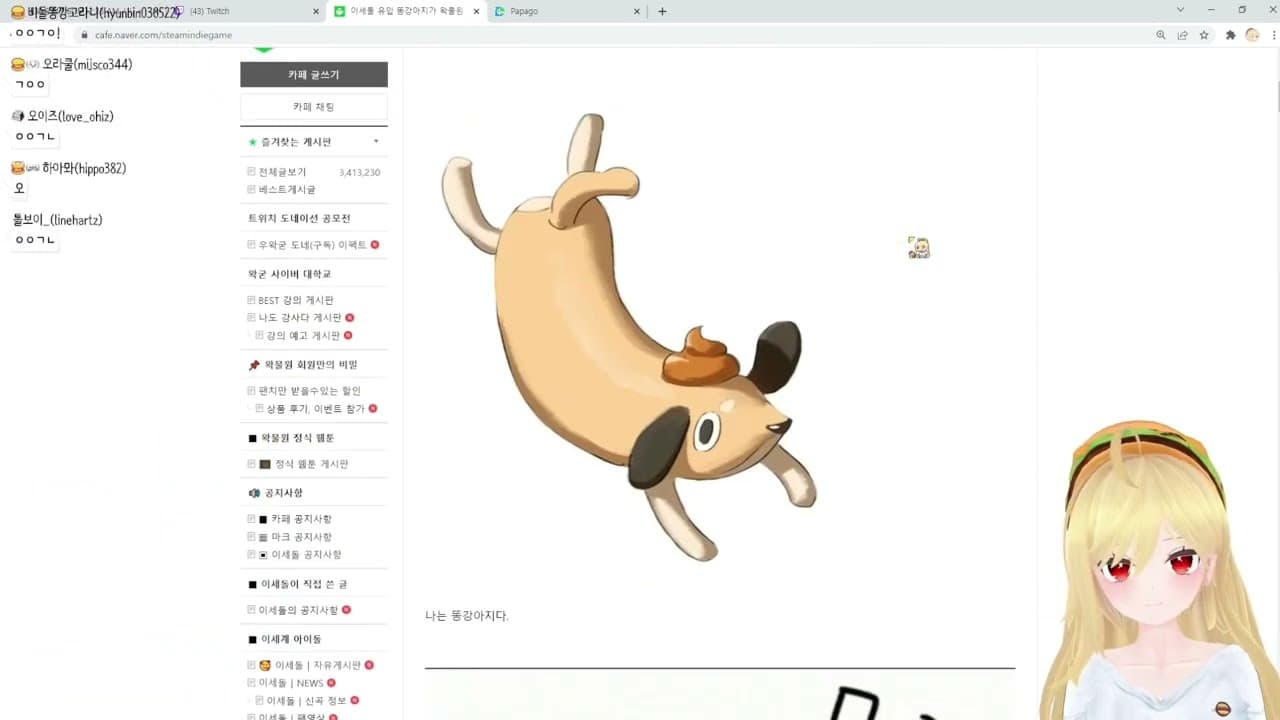Open the 베스트게시글 board

pos(287,189)
